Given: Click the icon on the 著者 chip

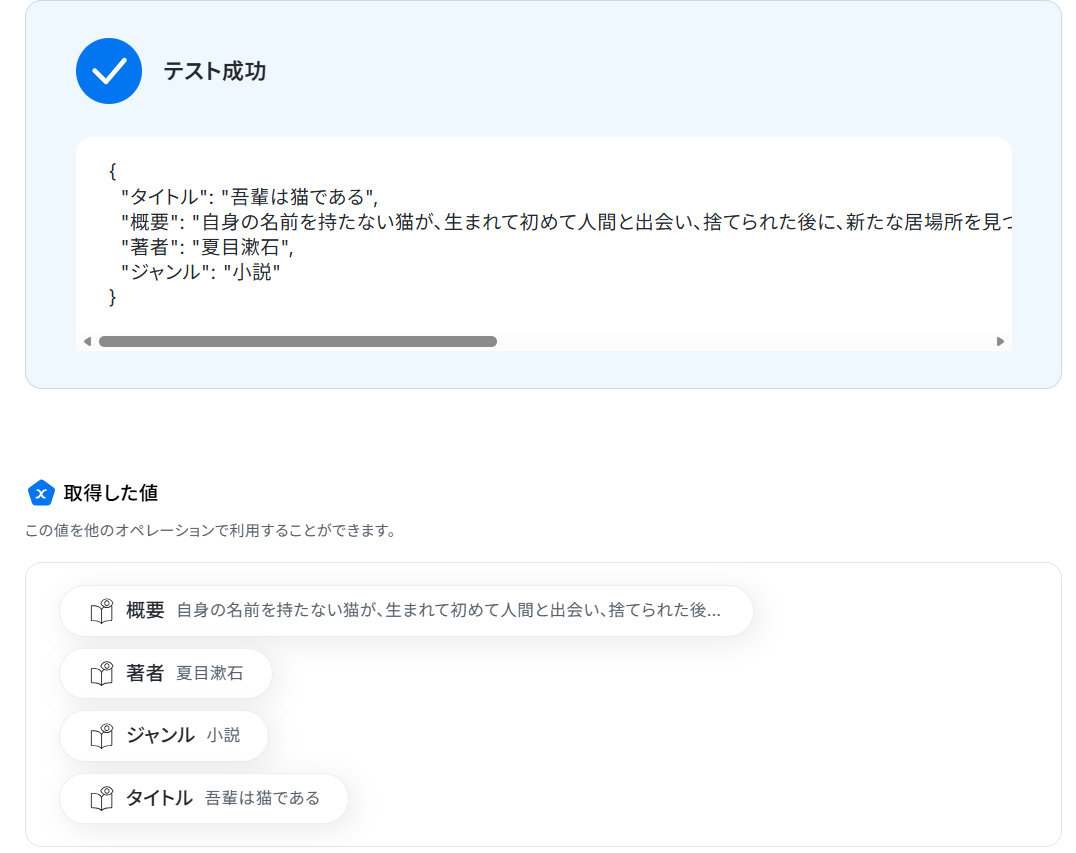Looking at the screenshot, I should pos(102,673).
